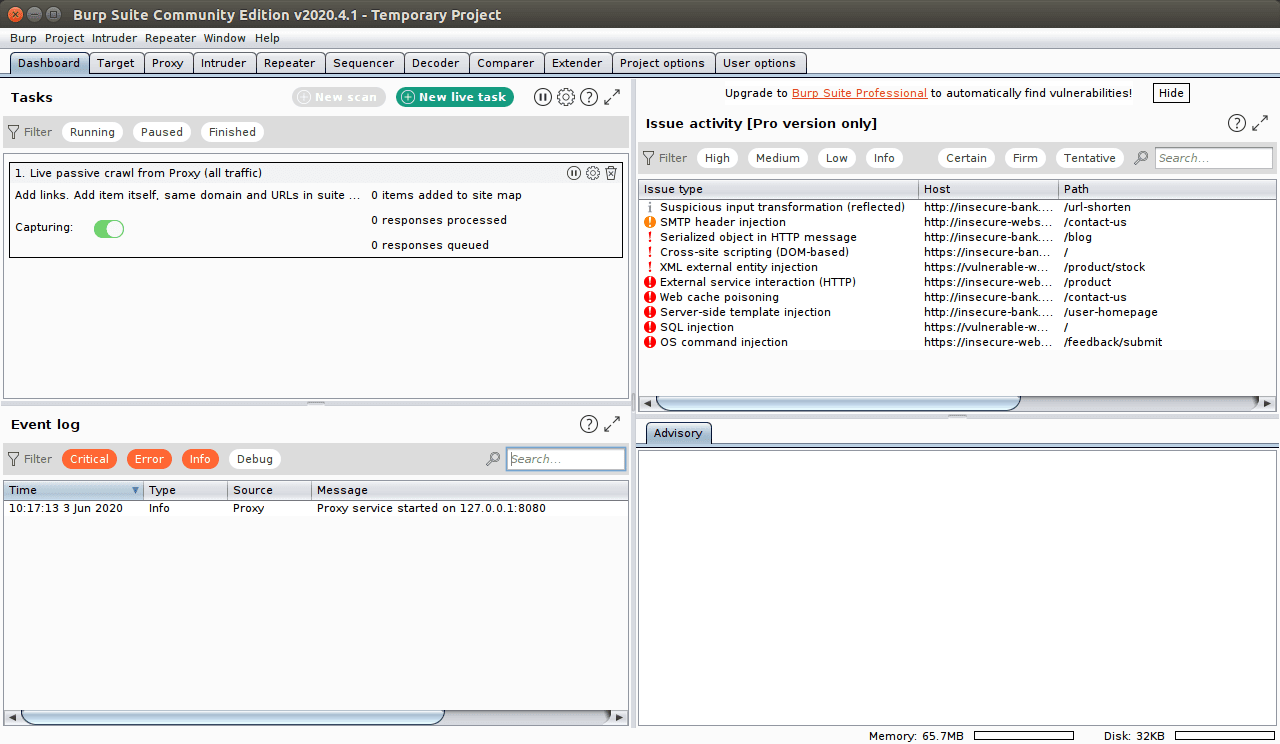Viewport: 1280px width, 744px height.
Task: Turn off the Capturing toggle
Action: [109, 228]
